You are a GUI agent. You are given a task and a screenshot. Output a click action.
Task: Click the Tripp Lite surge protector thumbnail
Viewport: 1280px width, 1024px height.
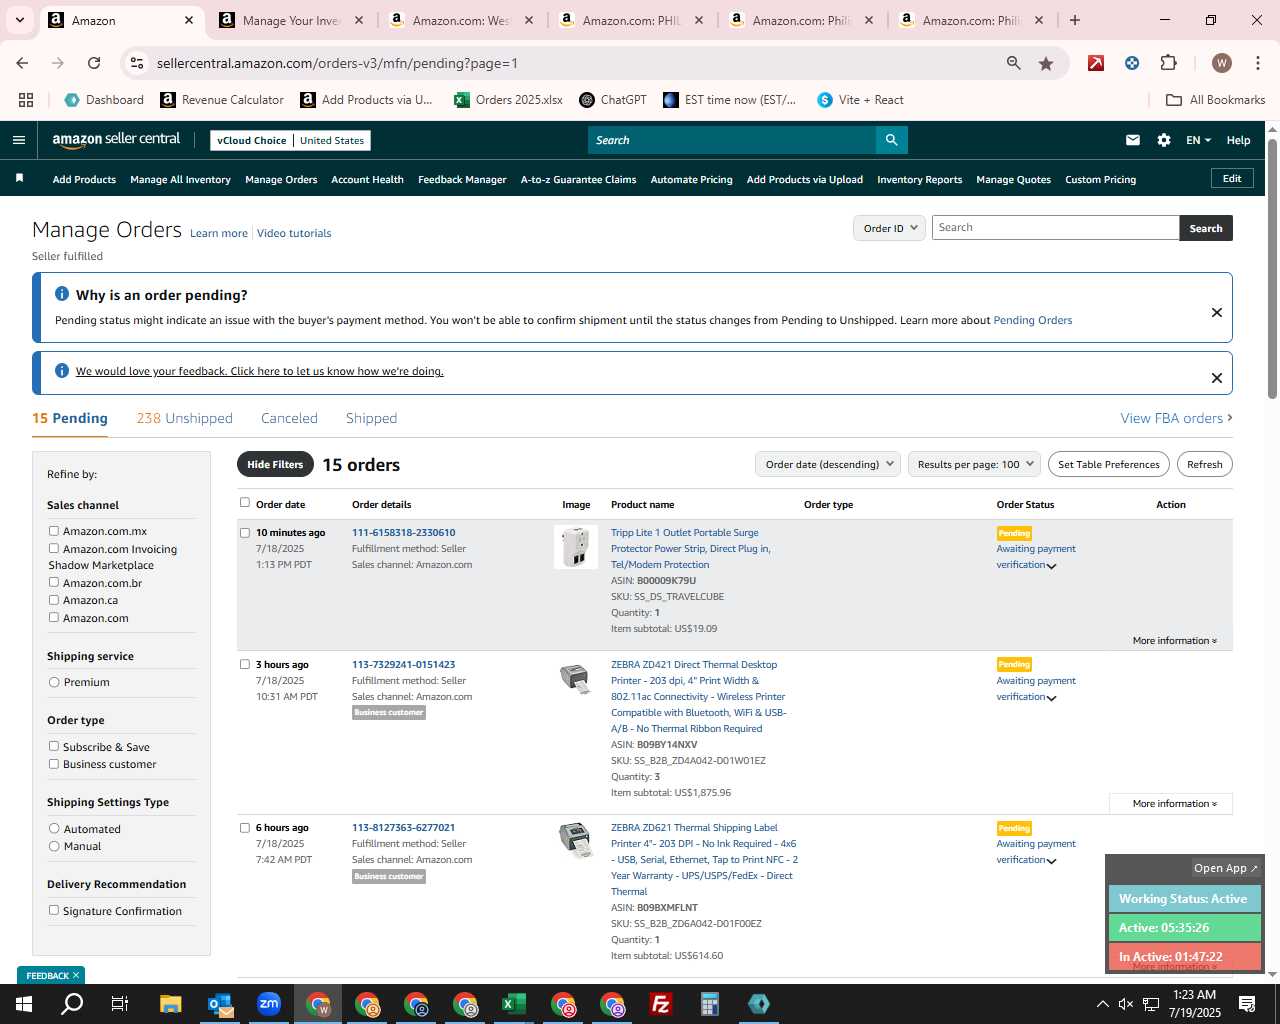tap(576, 547)
